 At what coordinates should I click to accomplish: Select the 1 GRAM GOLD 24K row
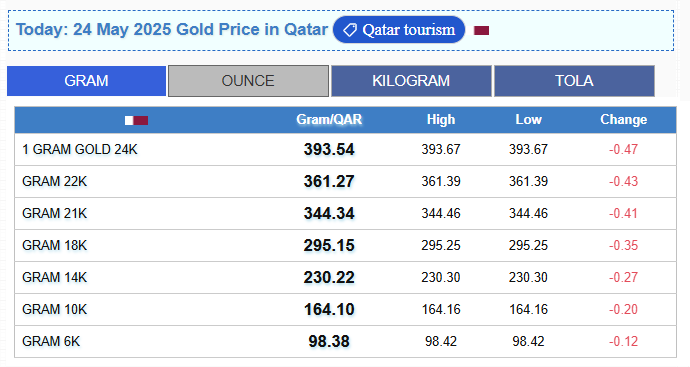pos(345,150)
